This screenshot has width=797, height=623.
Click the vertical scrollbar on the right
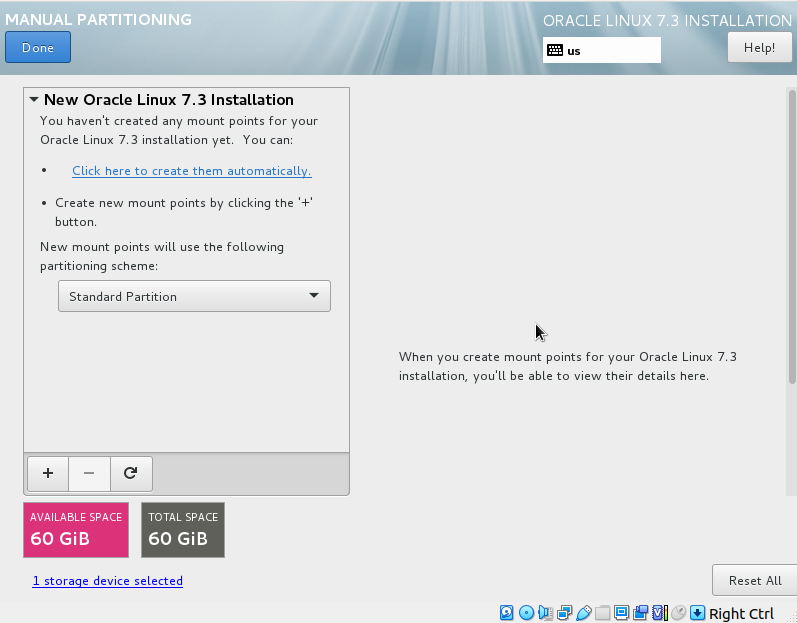[x=791, y=237]
